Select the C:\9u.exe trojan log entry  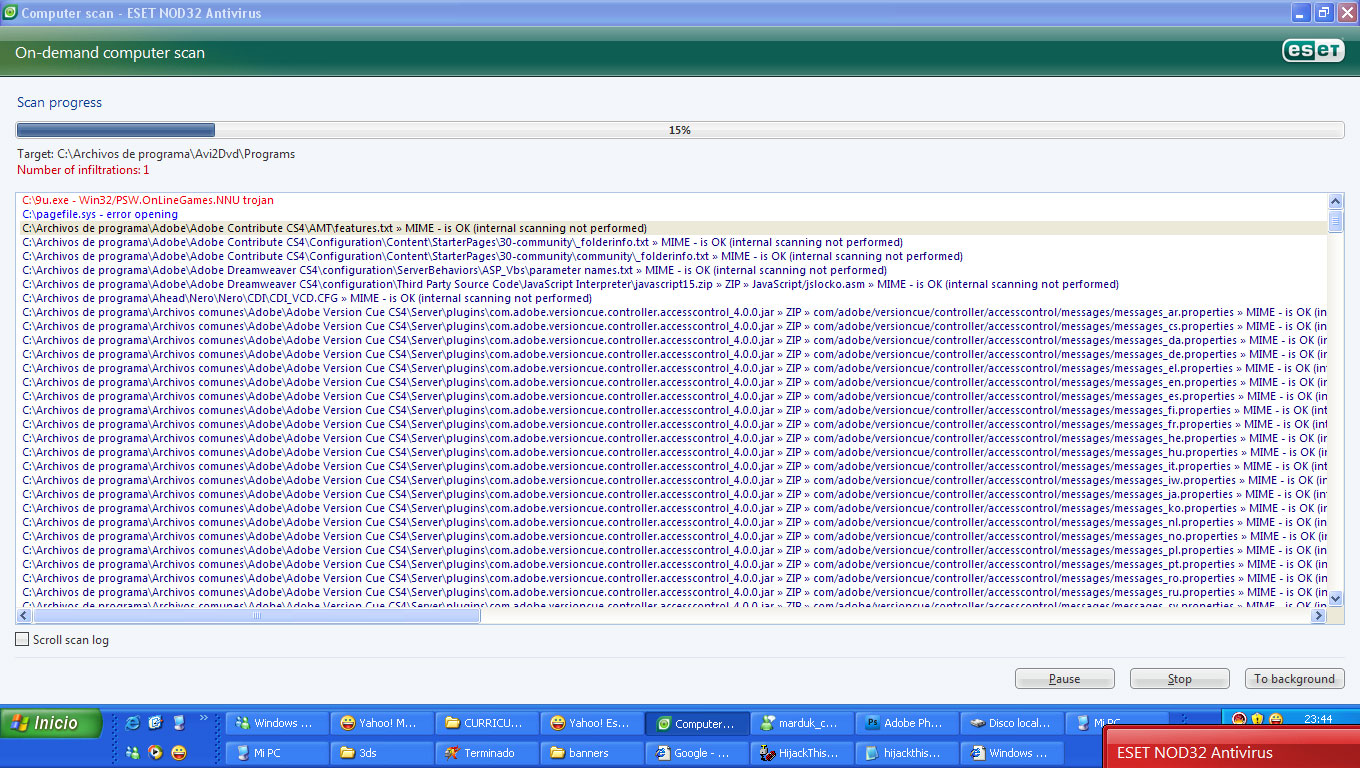(x=148, y=200)
